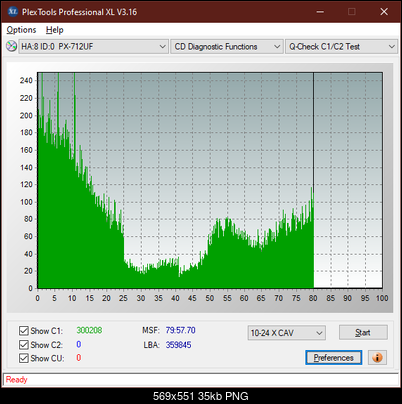Click the Ready status bar text
Screen dimensions: 402x404
point(17,380)
